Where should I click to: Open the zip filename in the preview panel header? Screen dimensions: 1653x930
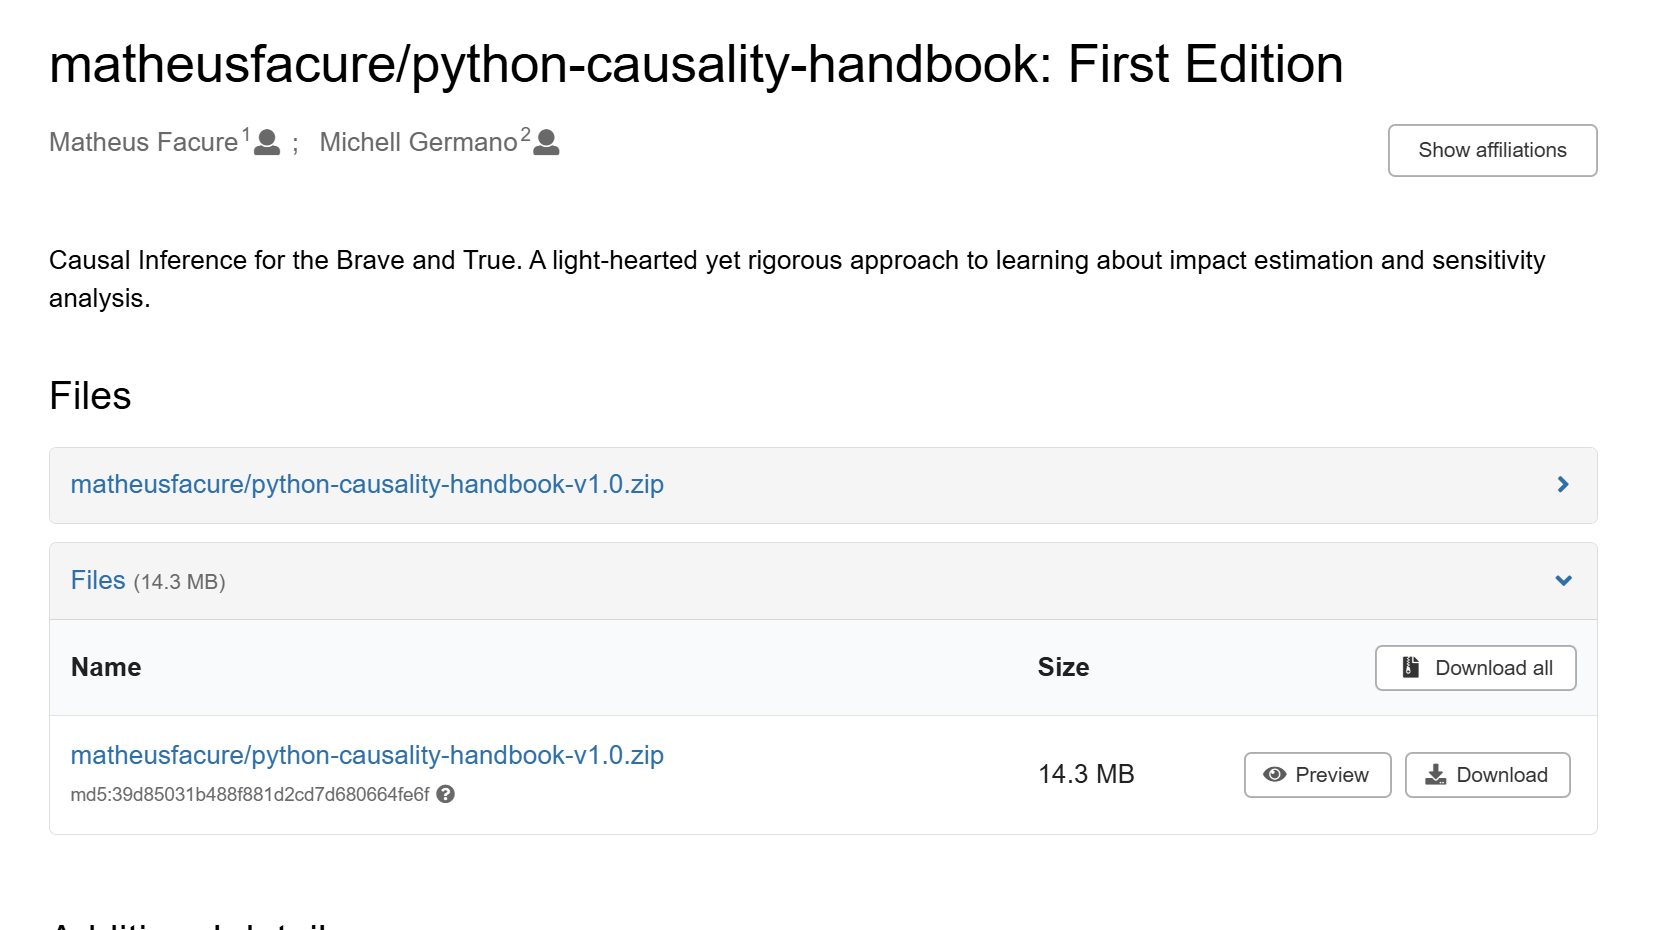(x=367, y=485)
